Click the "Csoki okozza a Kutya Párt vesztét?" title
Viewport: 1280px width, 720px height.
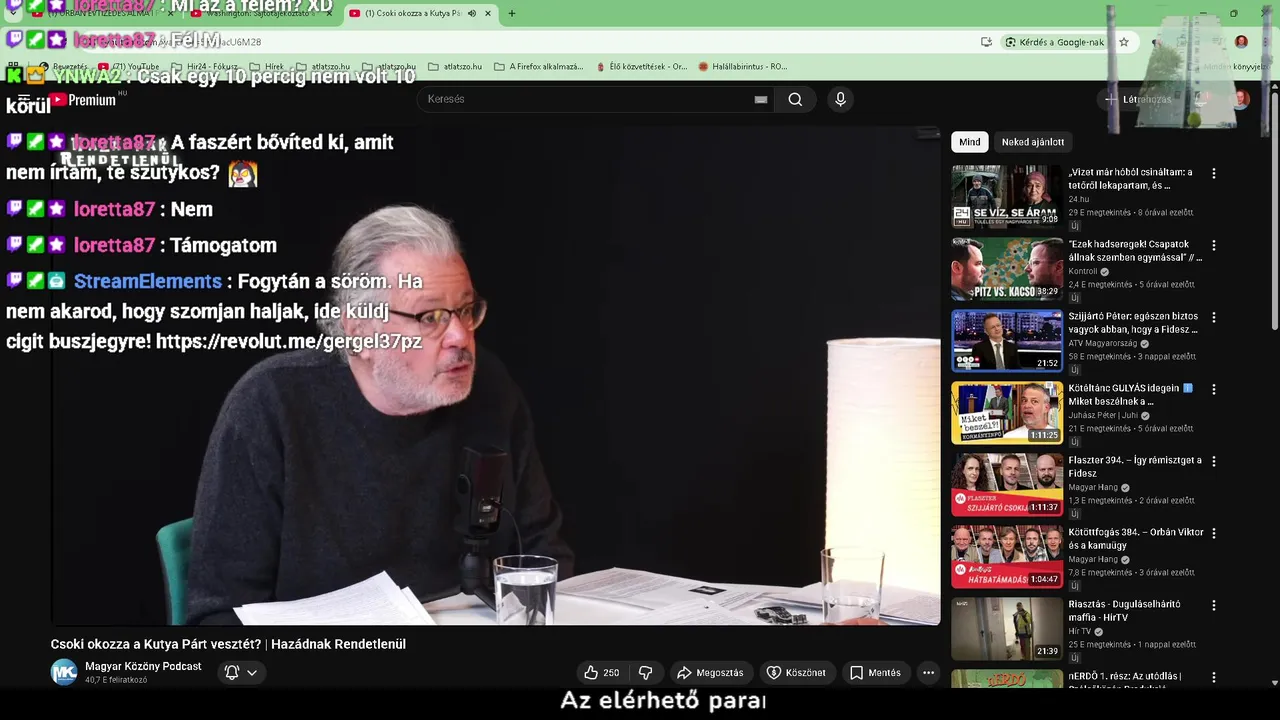coord(228,644)
